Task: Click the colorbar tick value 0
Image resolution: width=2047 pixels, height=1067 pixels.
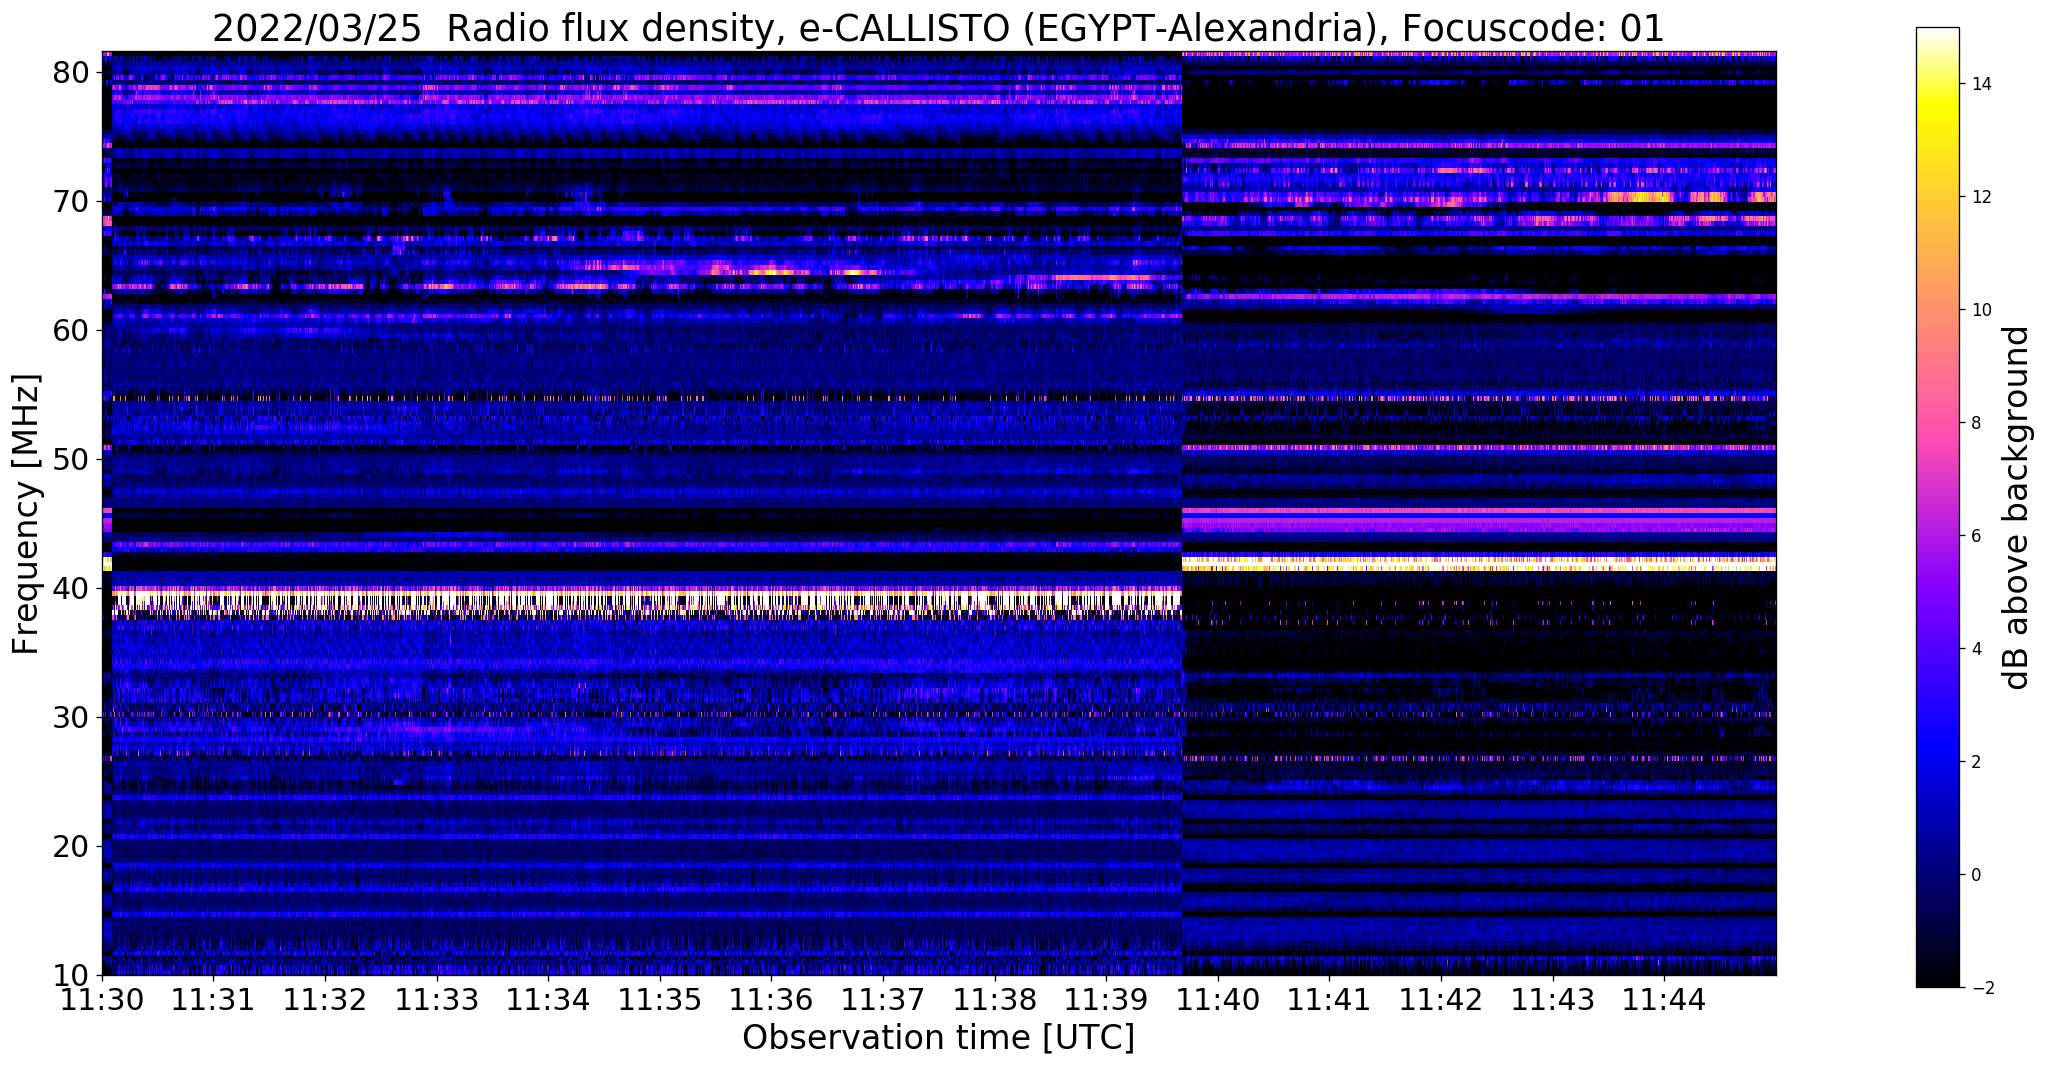Action: (x=1975, y=875)
